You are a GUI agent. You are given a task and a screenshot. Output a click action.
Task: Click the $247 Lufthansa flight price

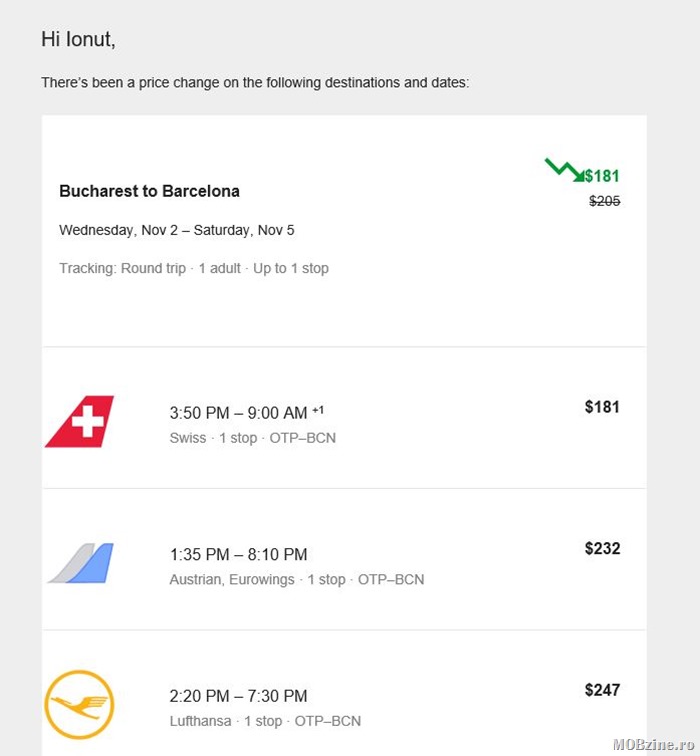point(603,690)
